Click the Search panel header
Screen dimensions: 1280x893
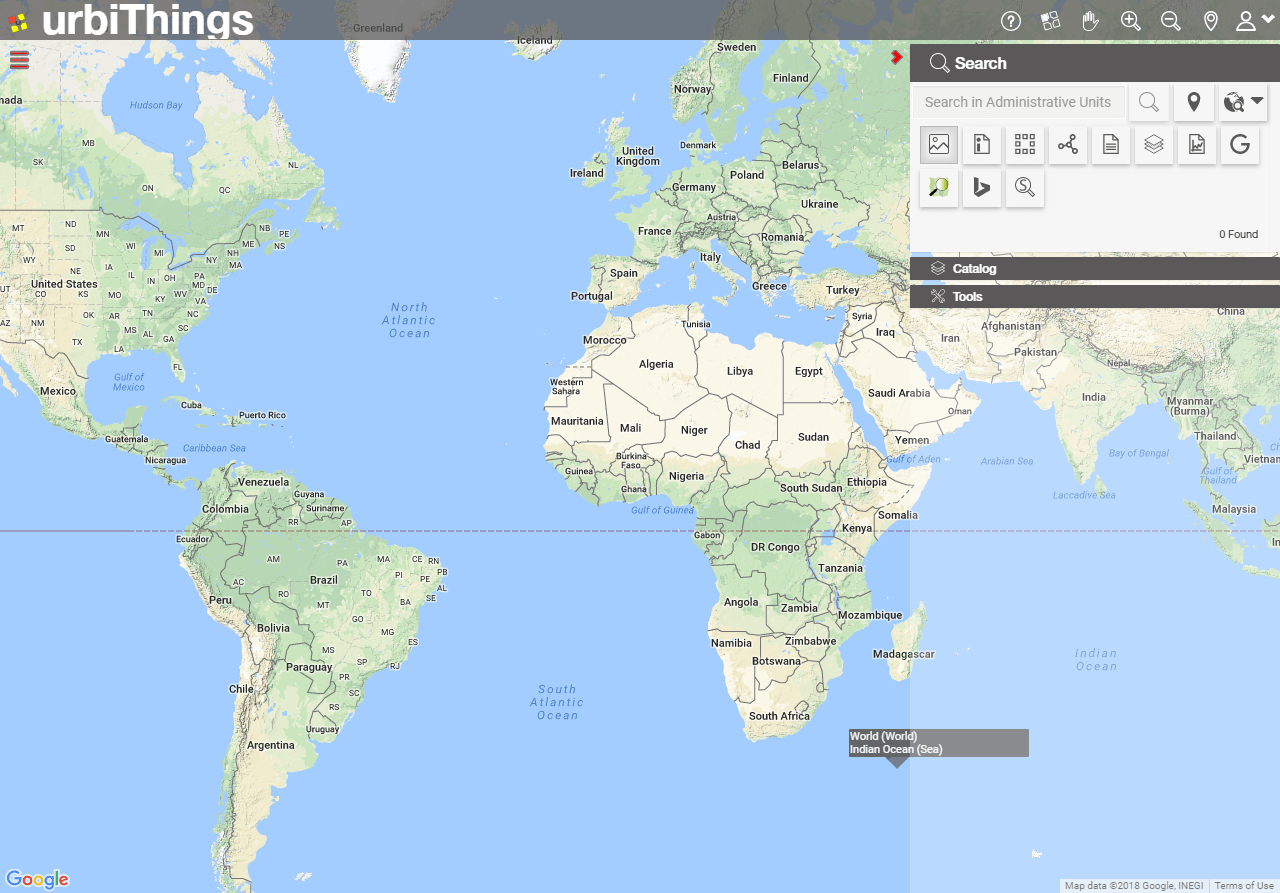(x=1095, y=63)
